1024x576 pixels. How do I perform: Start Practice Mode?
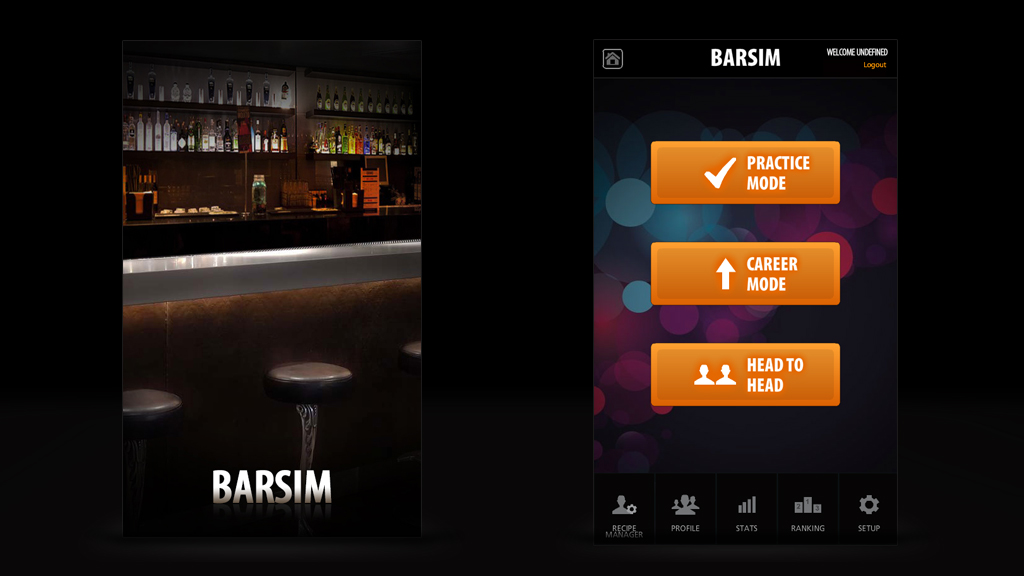pyautogui.click(x=745, y=171)
